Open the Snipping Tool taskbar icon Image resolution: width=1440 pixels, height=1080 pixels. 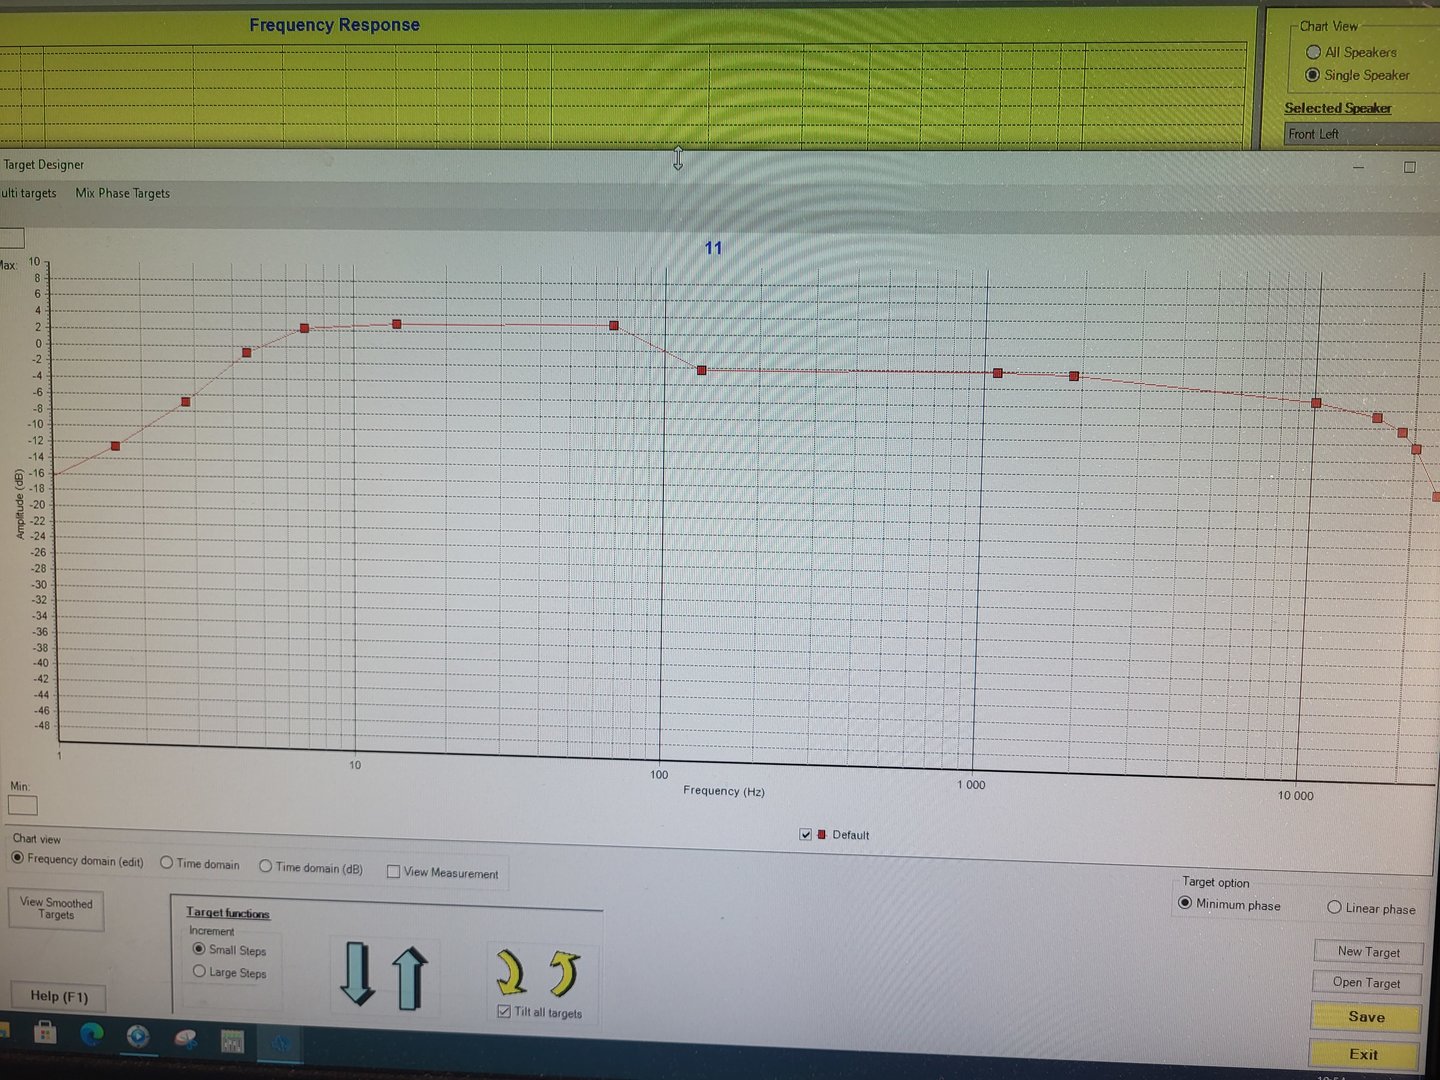pos(185,1039)
